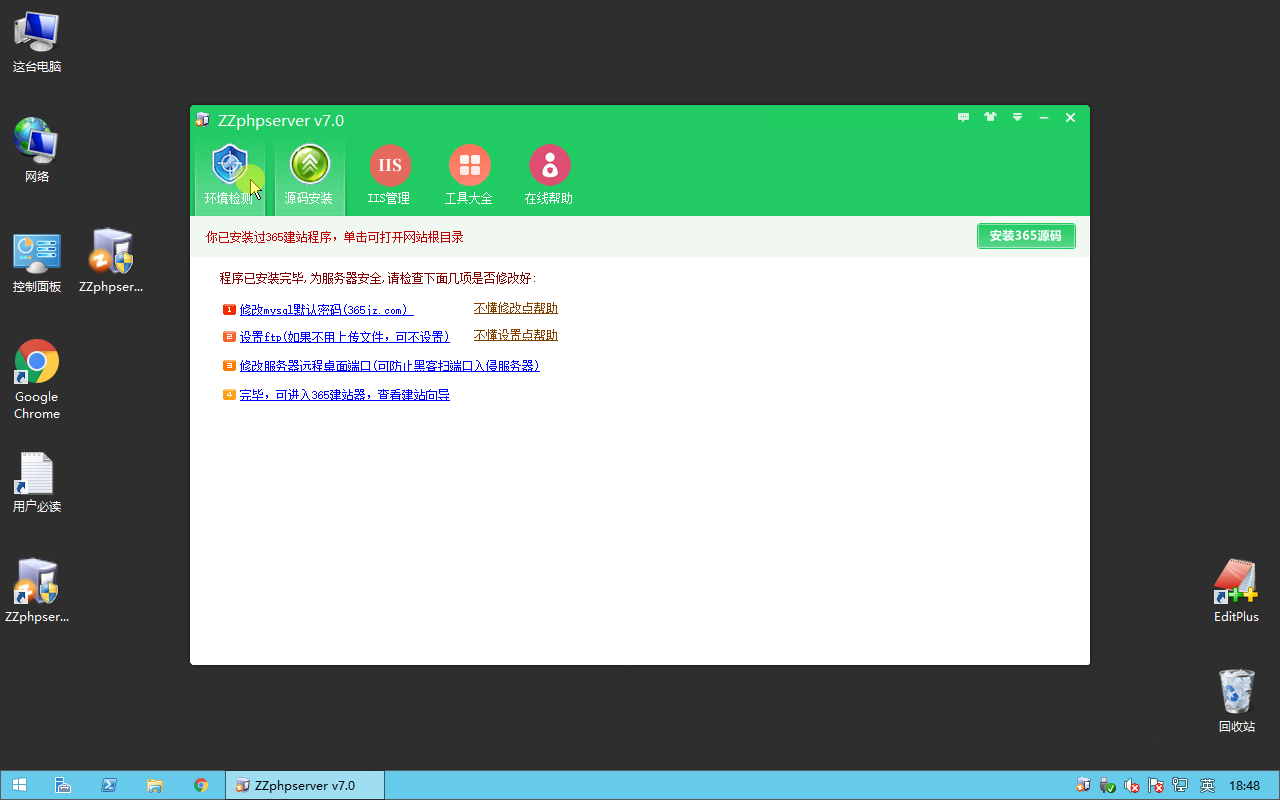Open help link 不懂修改点帮助
This screenshot has height=800, width=1280.
click(x=516, y=308)
